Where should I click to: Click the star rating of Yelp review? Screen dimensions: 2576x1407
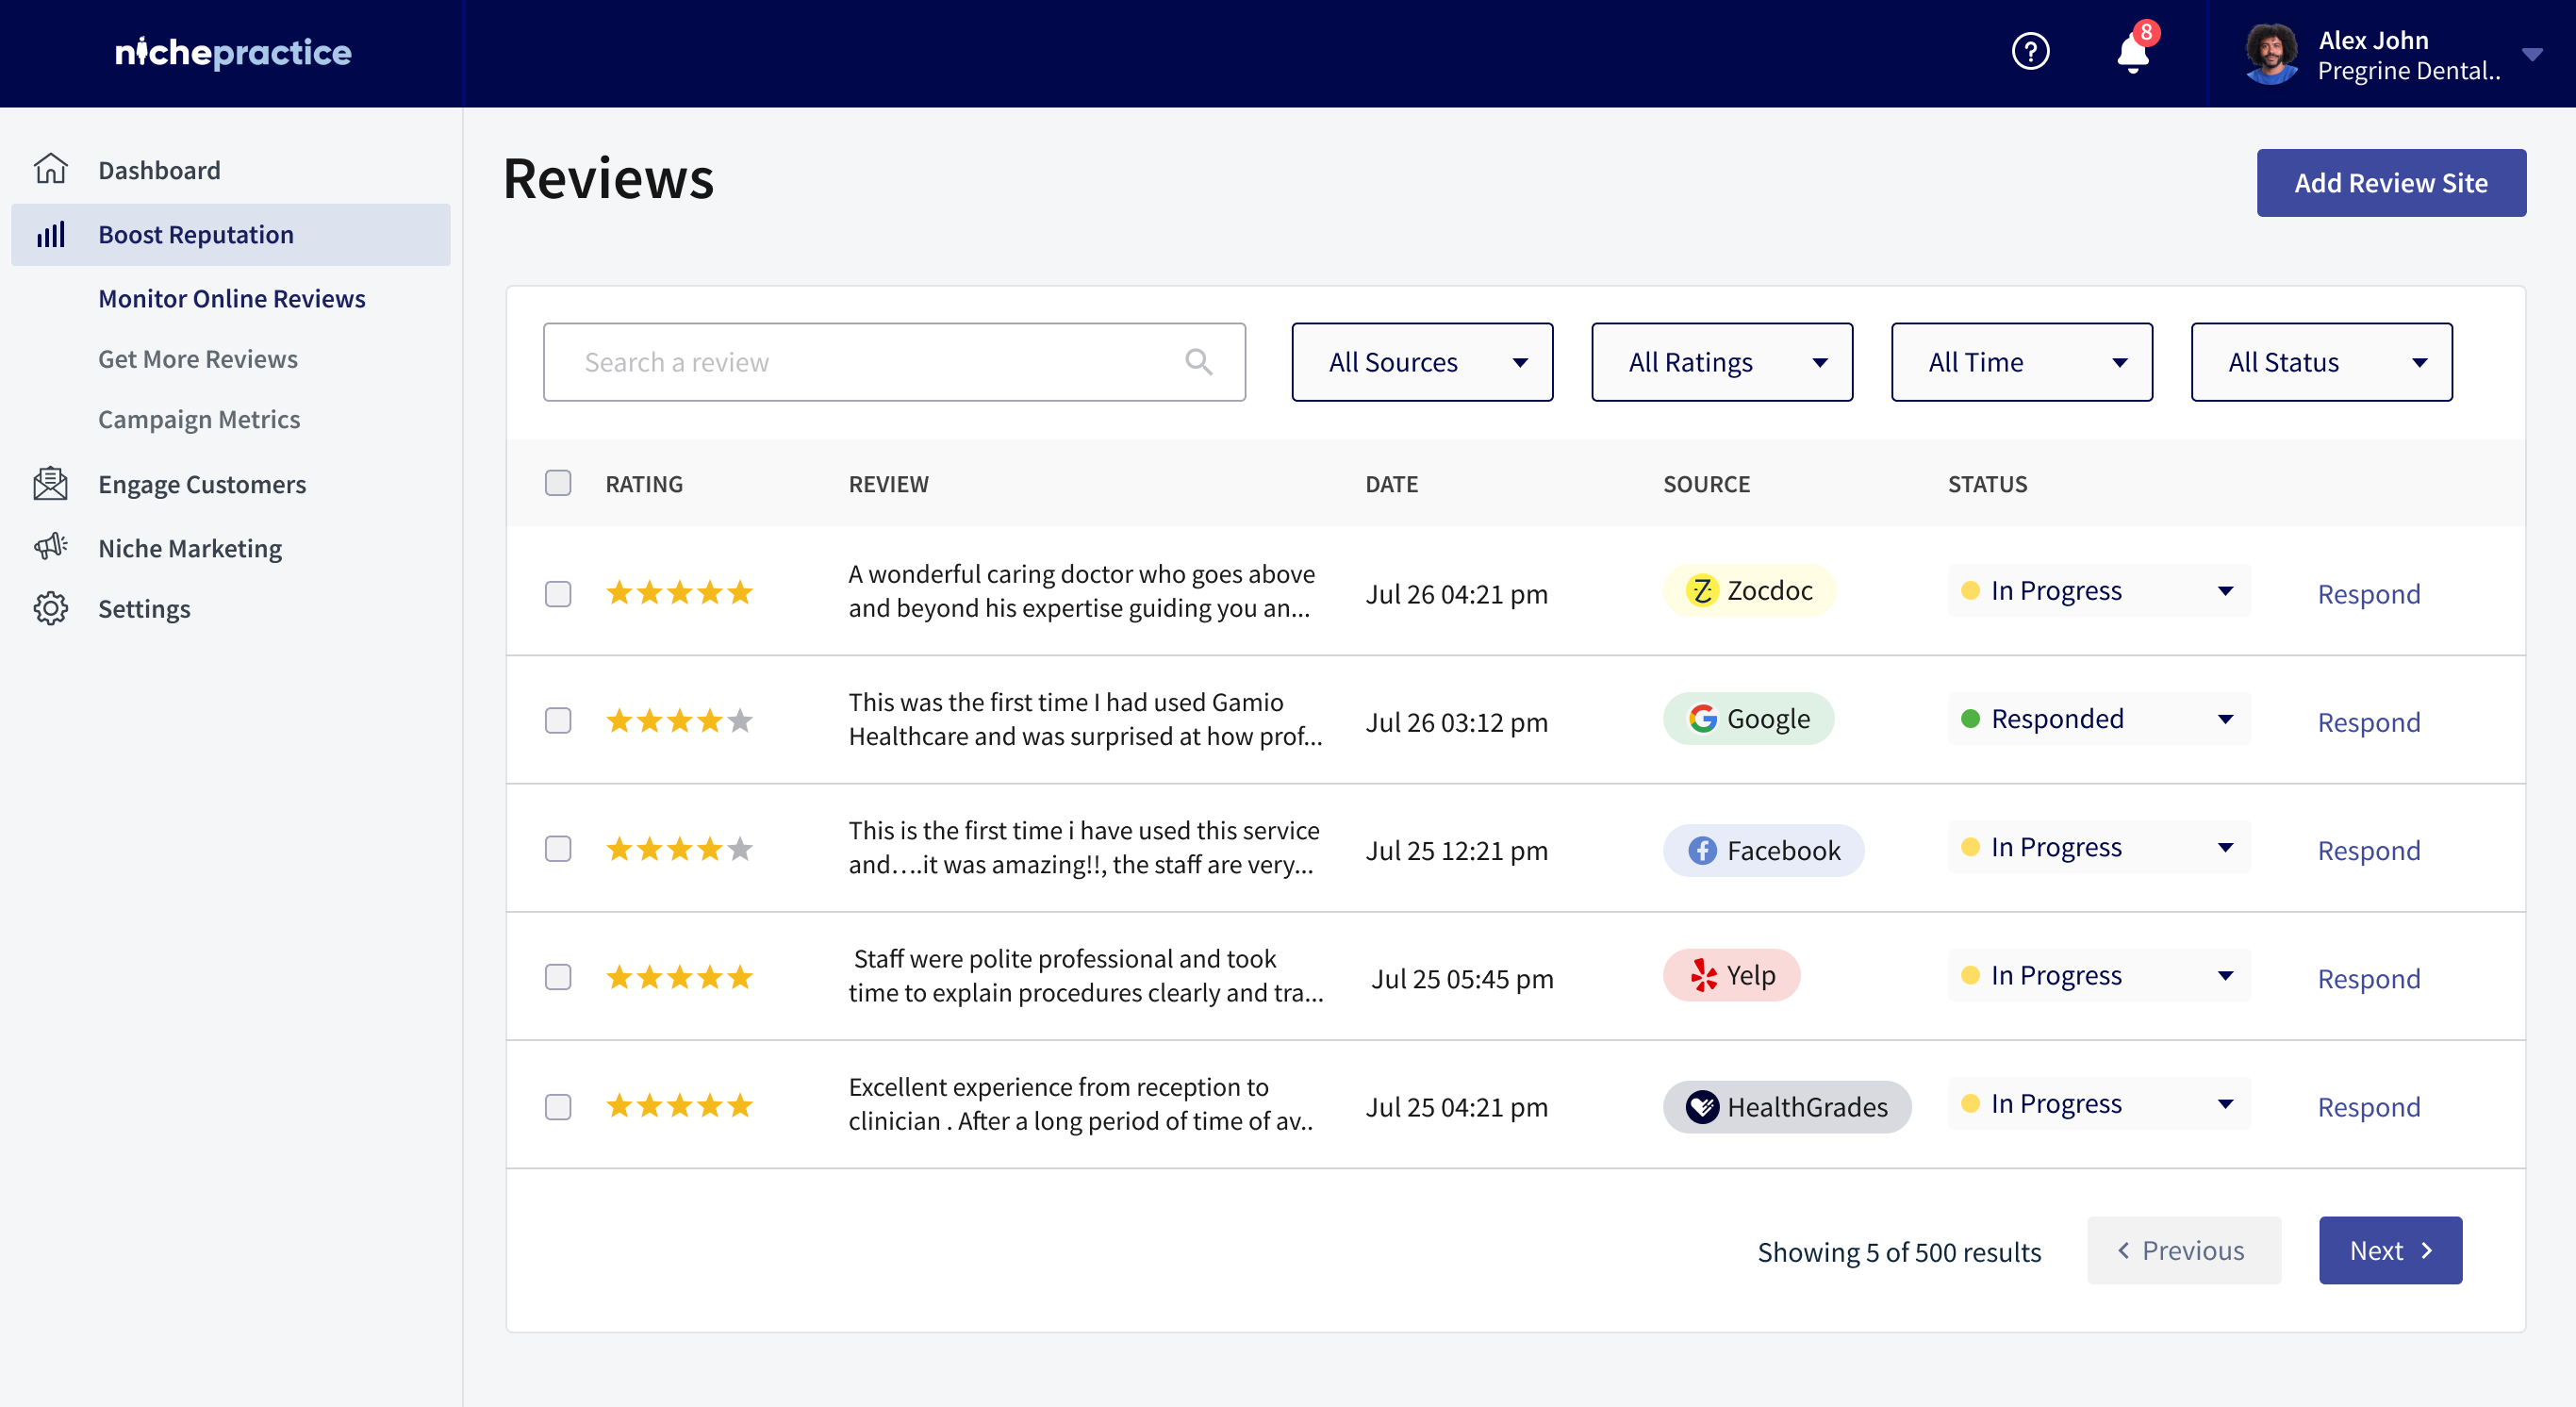679,977
